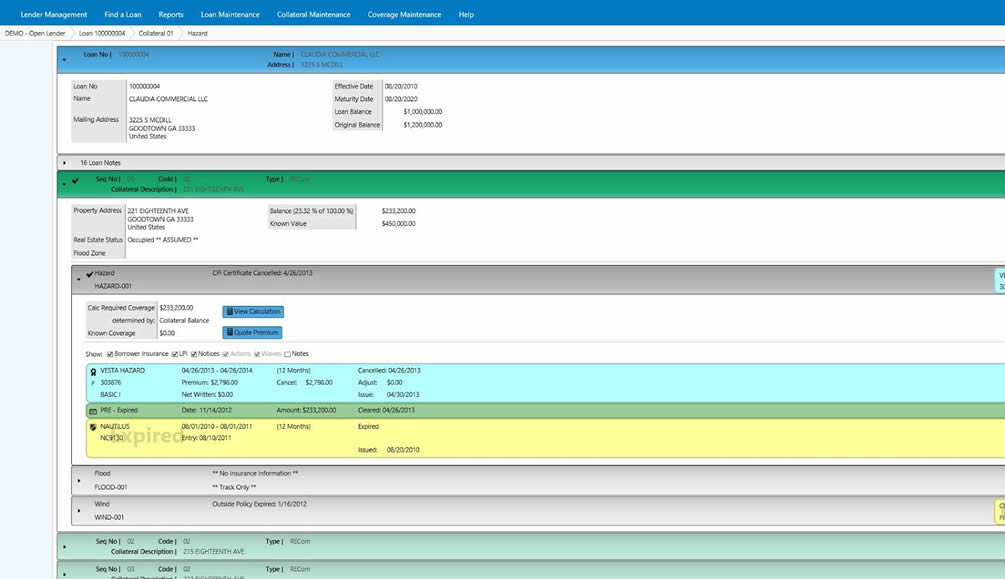Click the Quote Premium button

pos(253,333)
